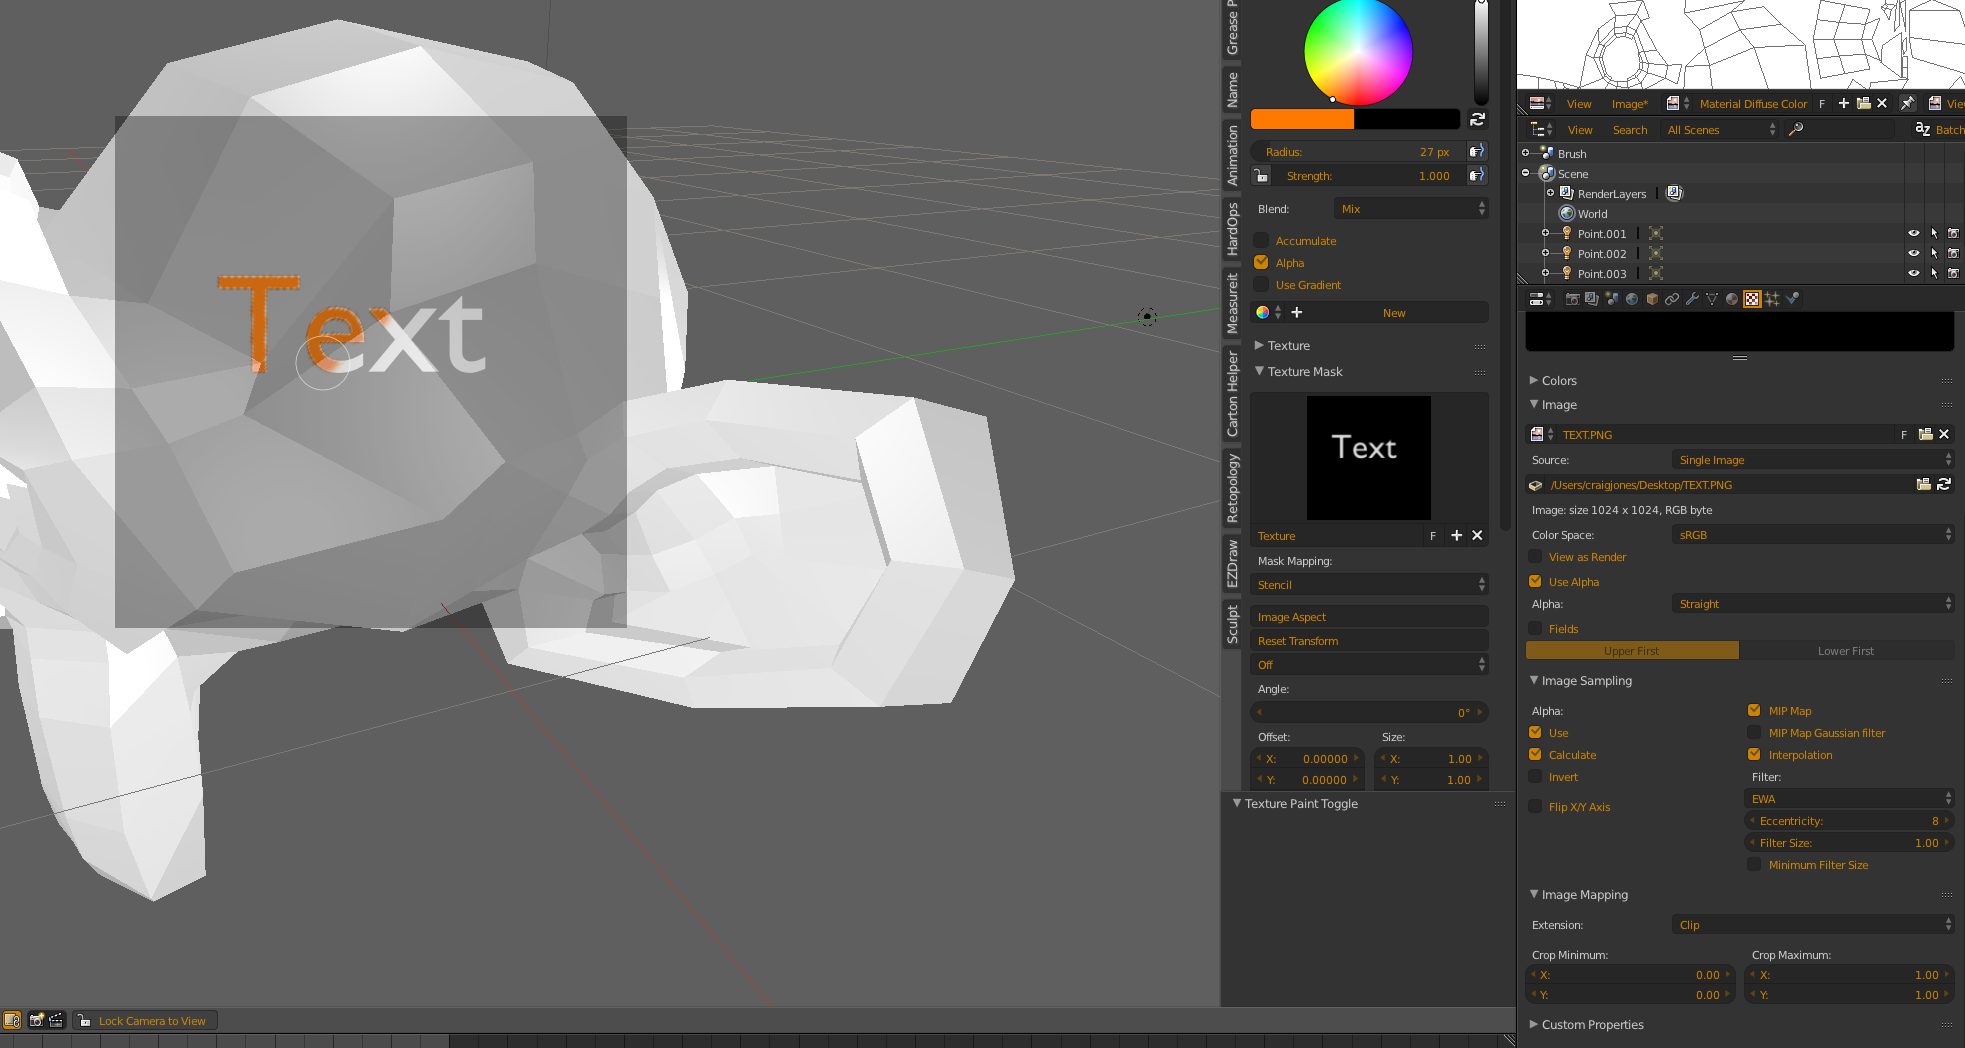This screenshot has height=1048, width=1965.
Task: Open the Alpha Straight dropdown
Action: click(1813, 603)
